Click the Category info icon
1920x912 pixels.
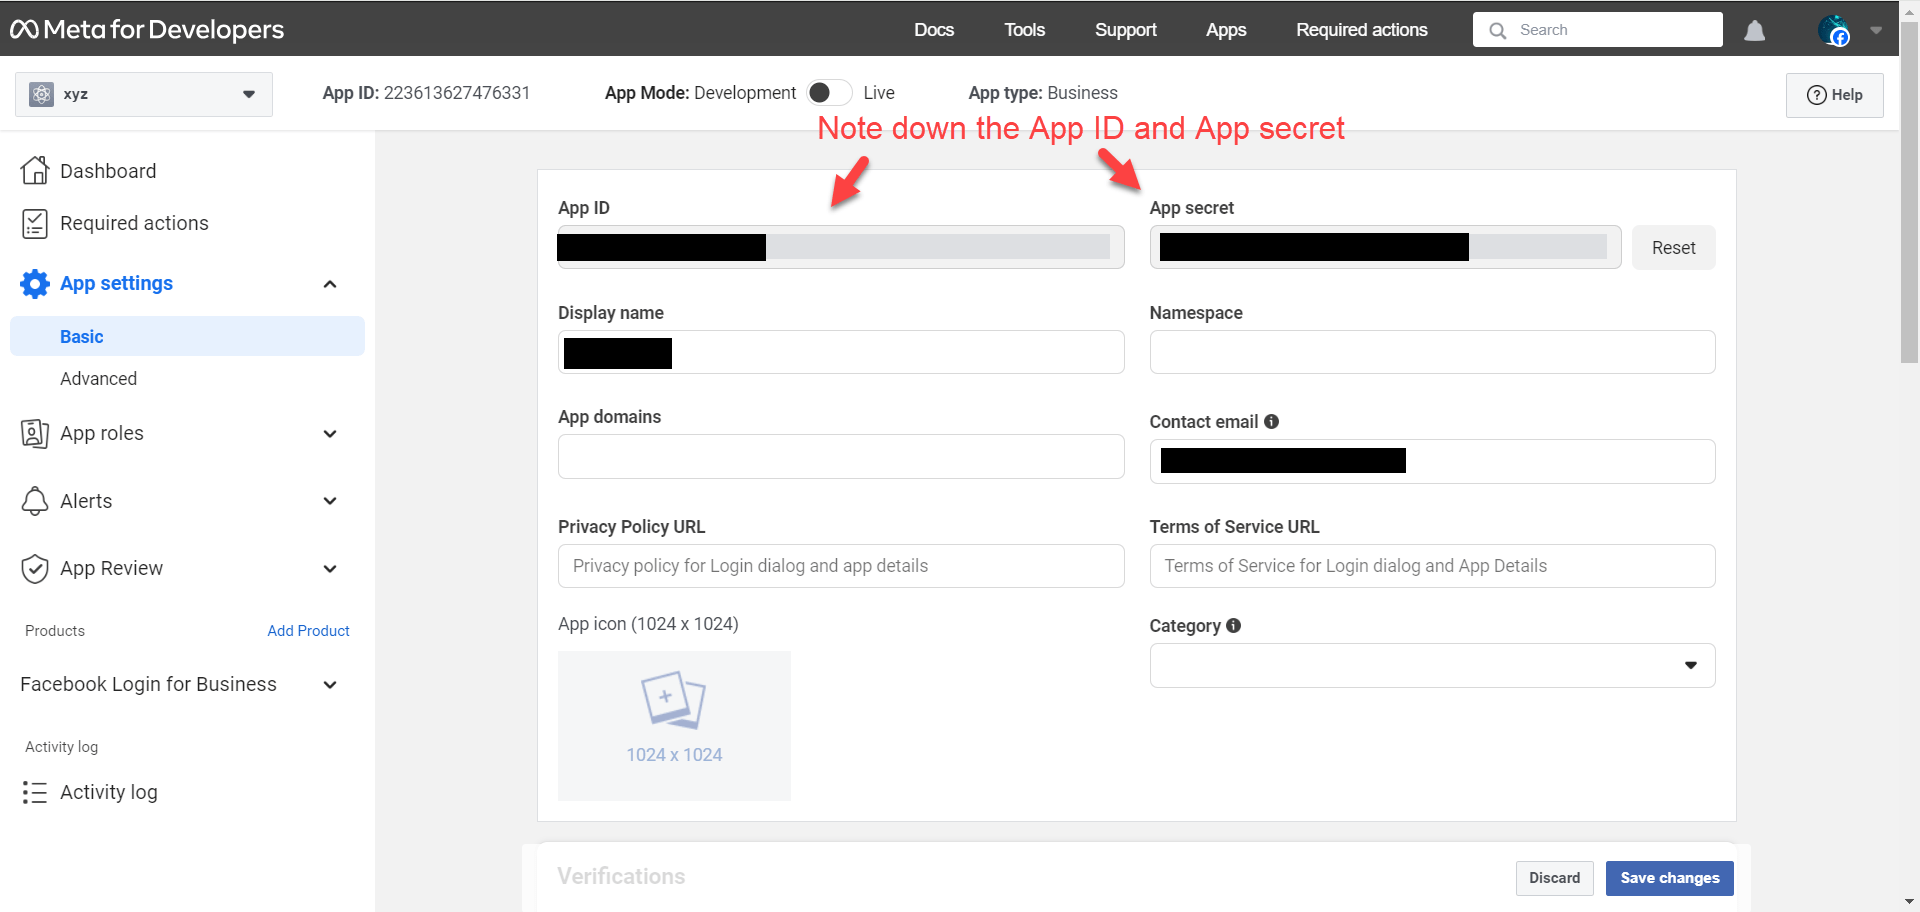(x=1233, y=626)
